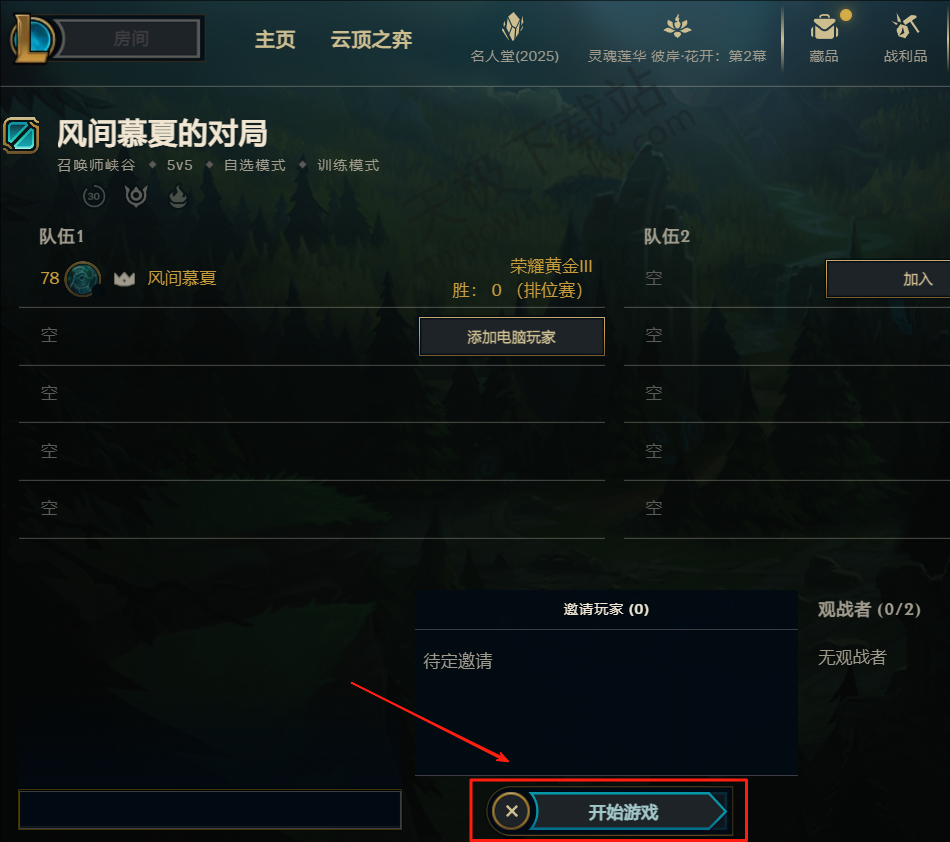Viewport: 950px width, 842px height.
Task: Switch to the 云顶之弈 tab
Action: [371, 39]
